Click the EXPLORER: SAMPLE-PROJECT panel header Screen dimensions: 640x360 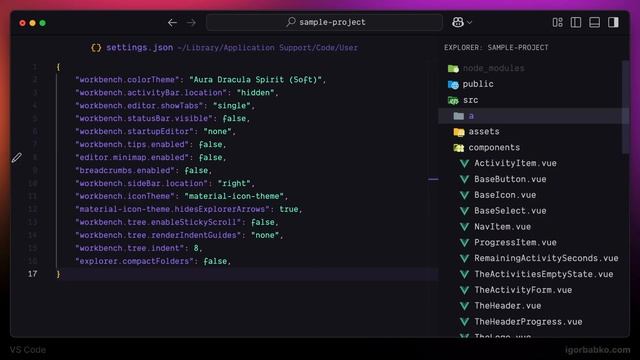[x=496, y=47]
